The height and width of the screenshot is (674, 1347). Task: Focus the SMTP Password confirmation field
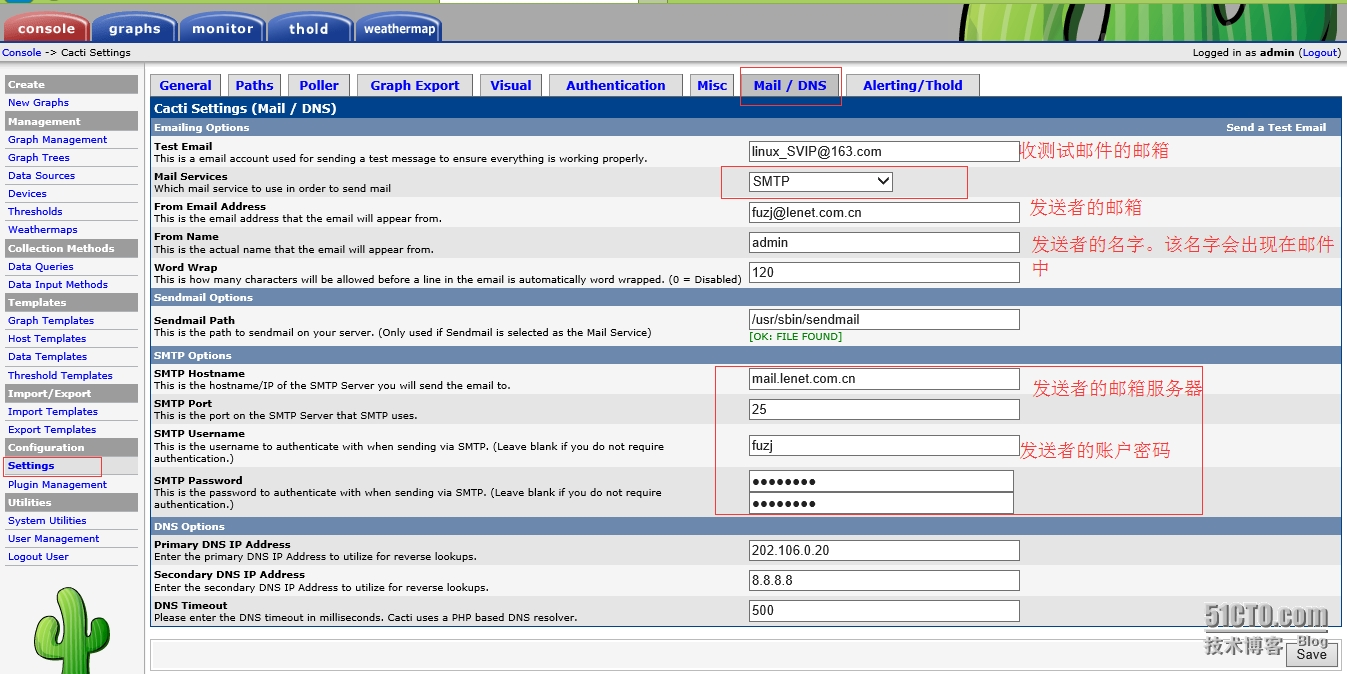coord(881,503)
